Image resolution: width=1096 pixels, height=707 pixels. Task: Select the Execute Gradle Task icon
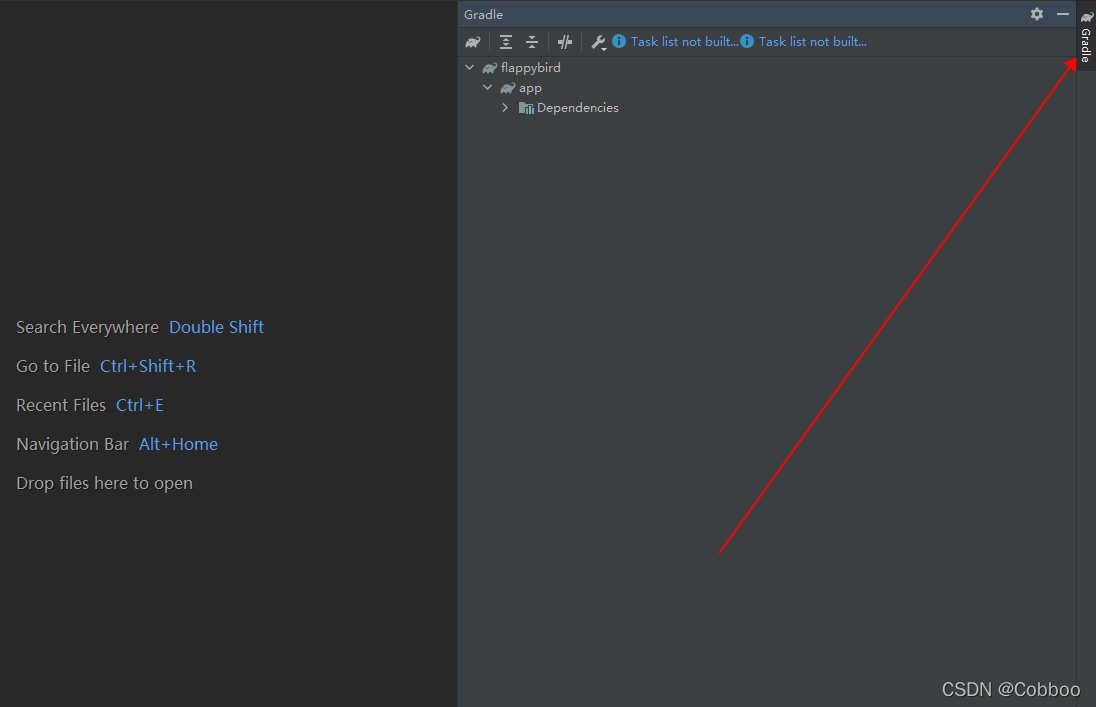pos(564,42)
